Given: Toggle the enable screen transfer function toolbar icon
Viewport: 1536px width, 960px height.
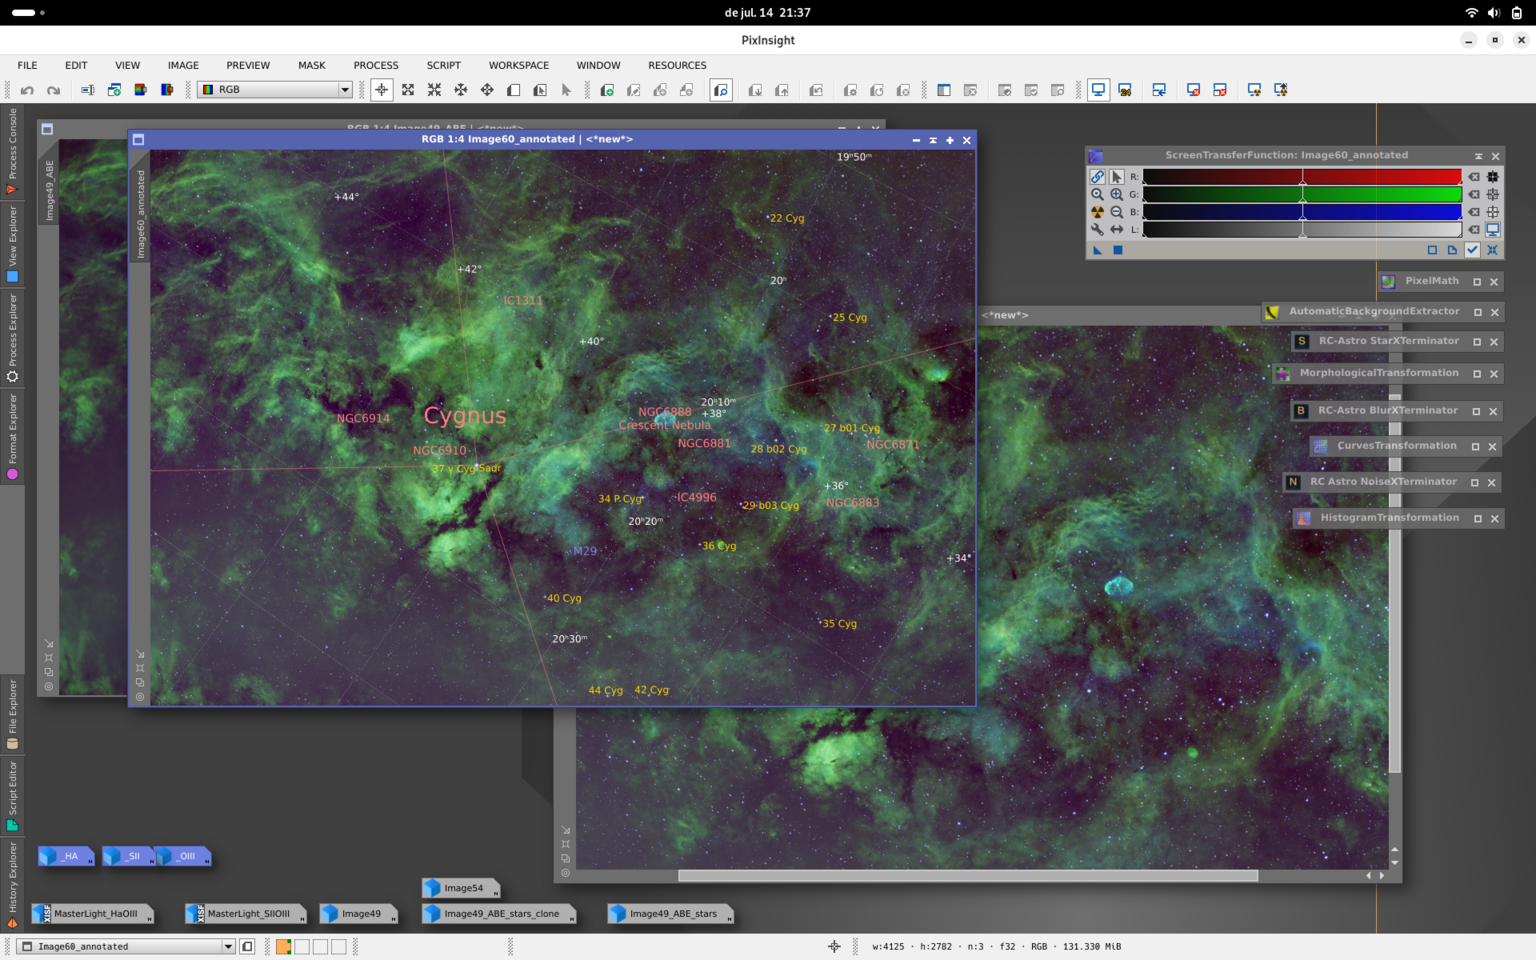Looking at the screenshot, I should click(x=1098, y=90).
